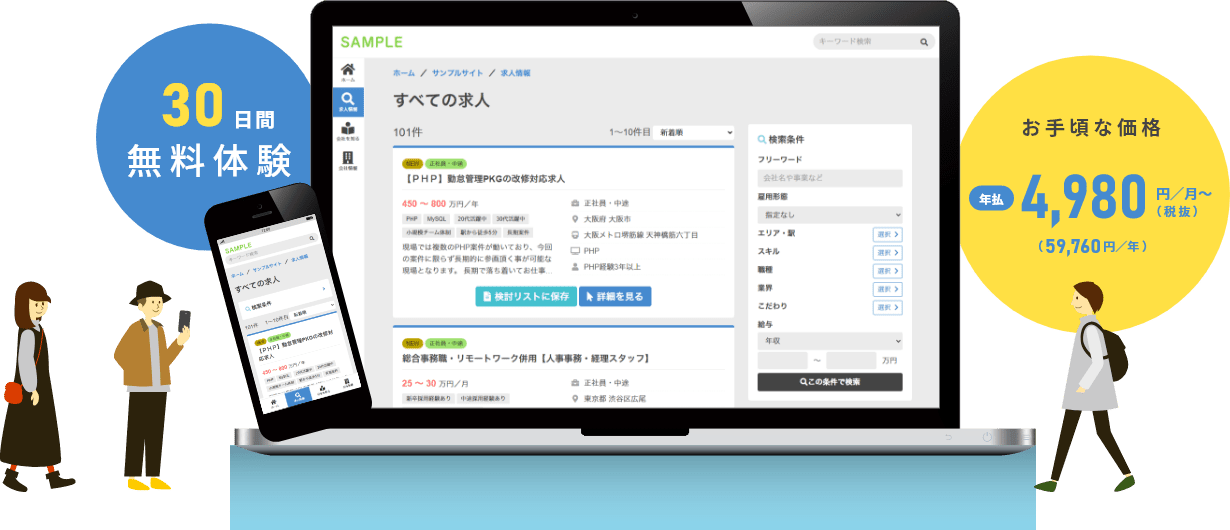1230x530 pixels.
Task: Click 選択 button for こだわり
Action: (887, 307)
